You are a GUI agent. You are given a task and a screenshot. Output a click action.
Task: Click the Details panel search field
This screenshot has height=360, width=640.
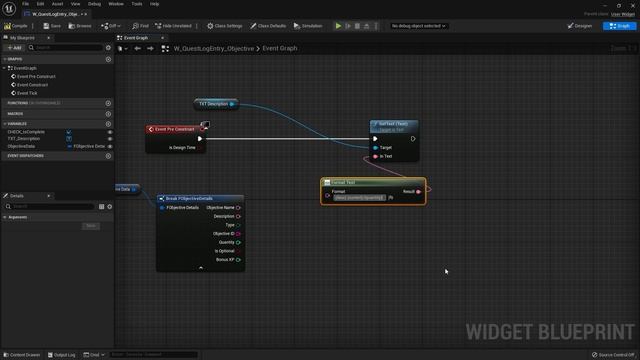pos(50,207)
